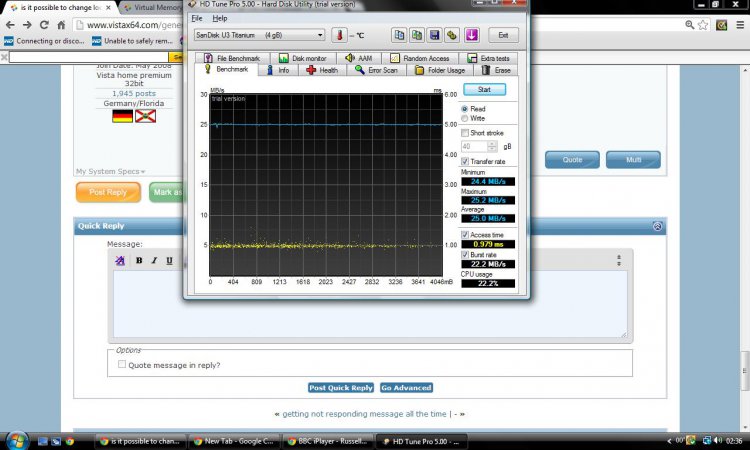
Task: Click the Post Quick Reply button
Action: point(341,388)
